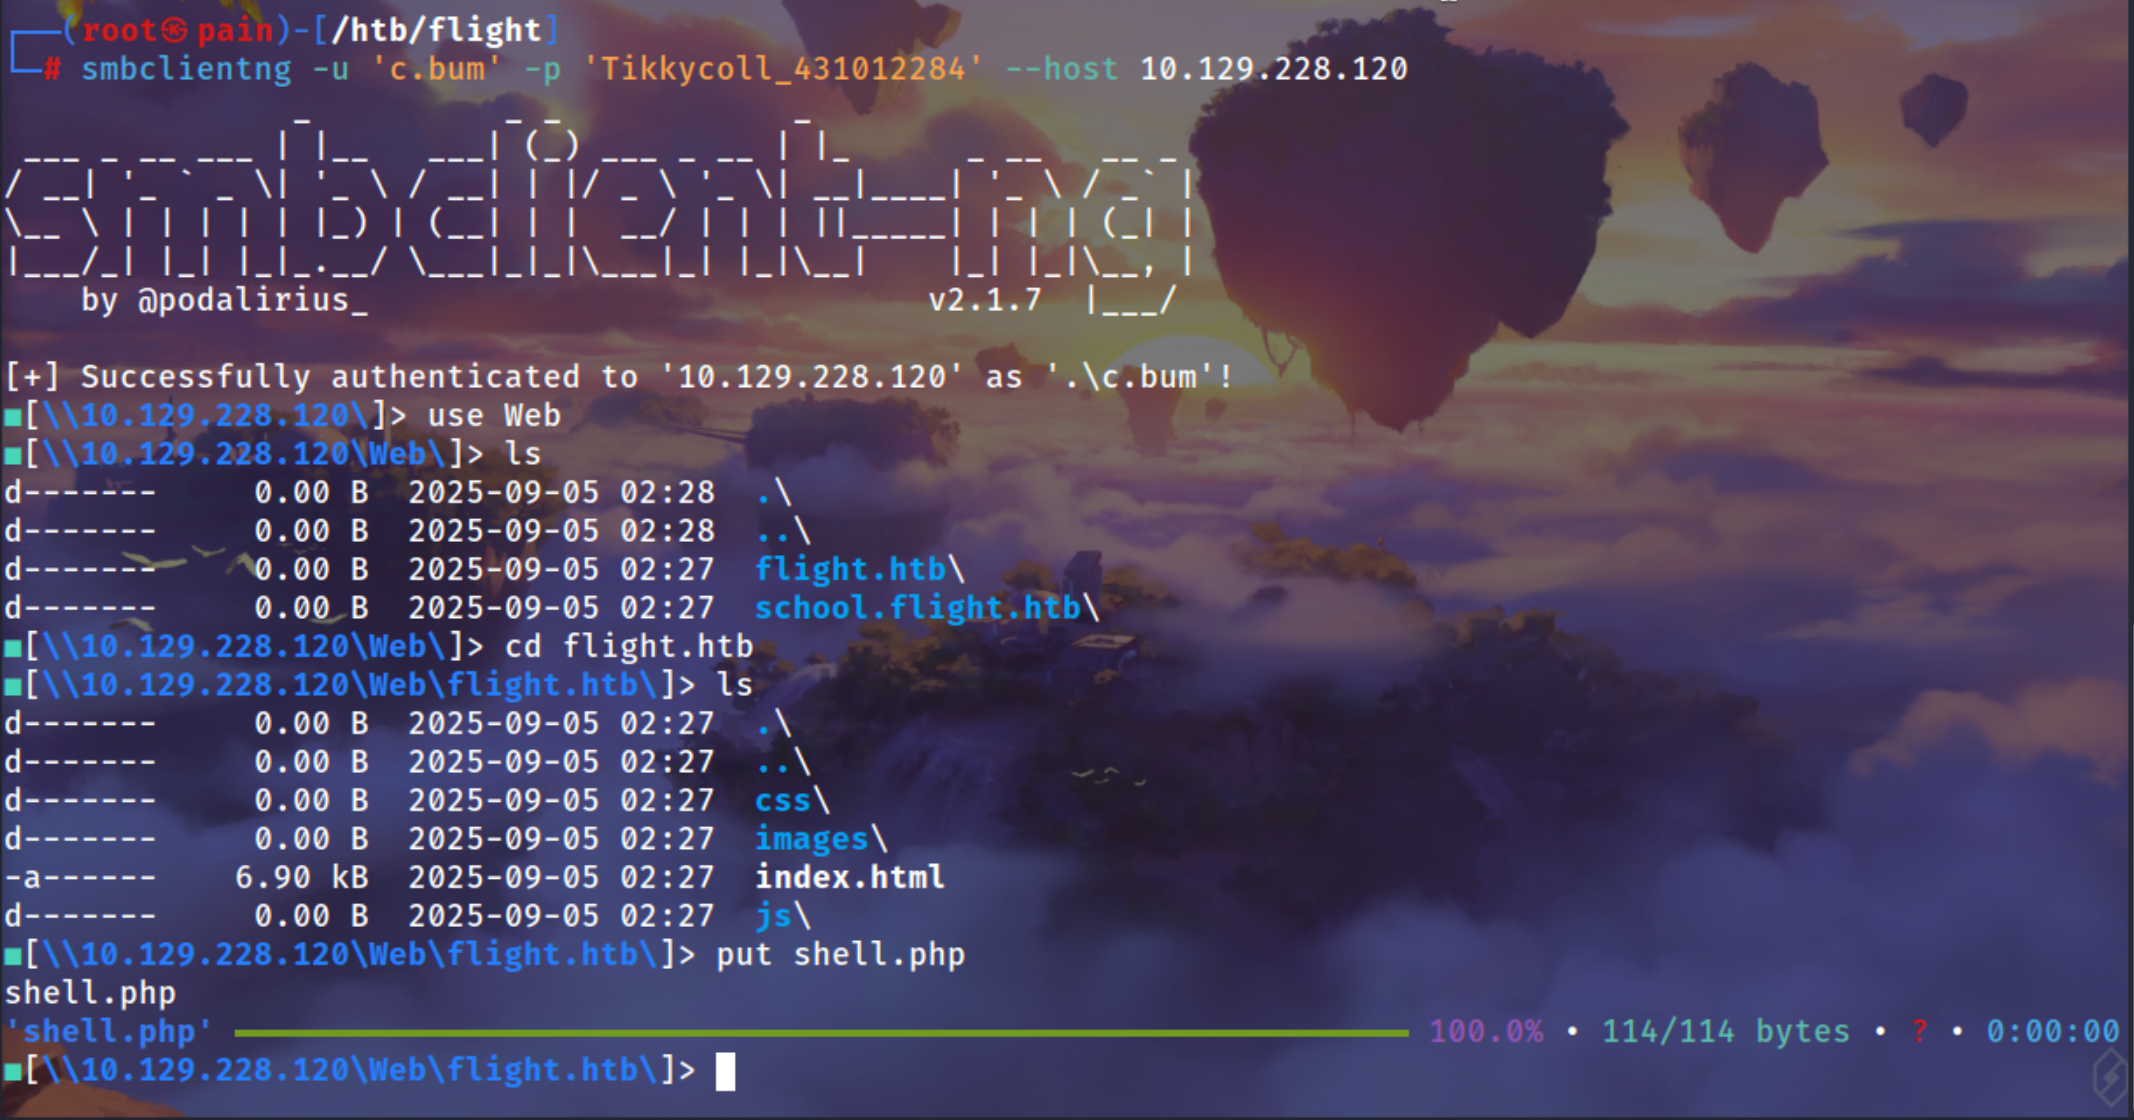Viewport: 2134px width, 1120px height.
Task: Click the hexagon lightning watermark icon
Action: tap(2110, 1076)
